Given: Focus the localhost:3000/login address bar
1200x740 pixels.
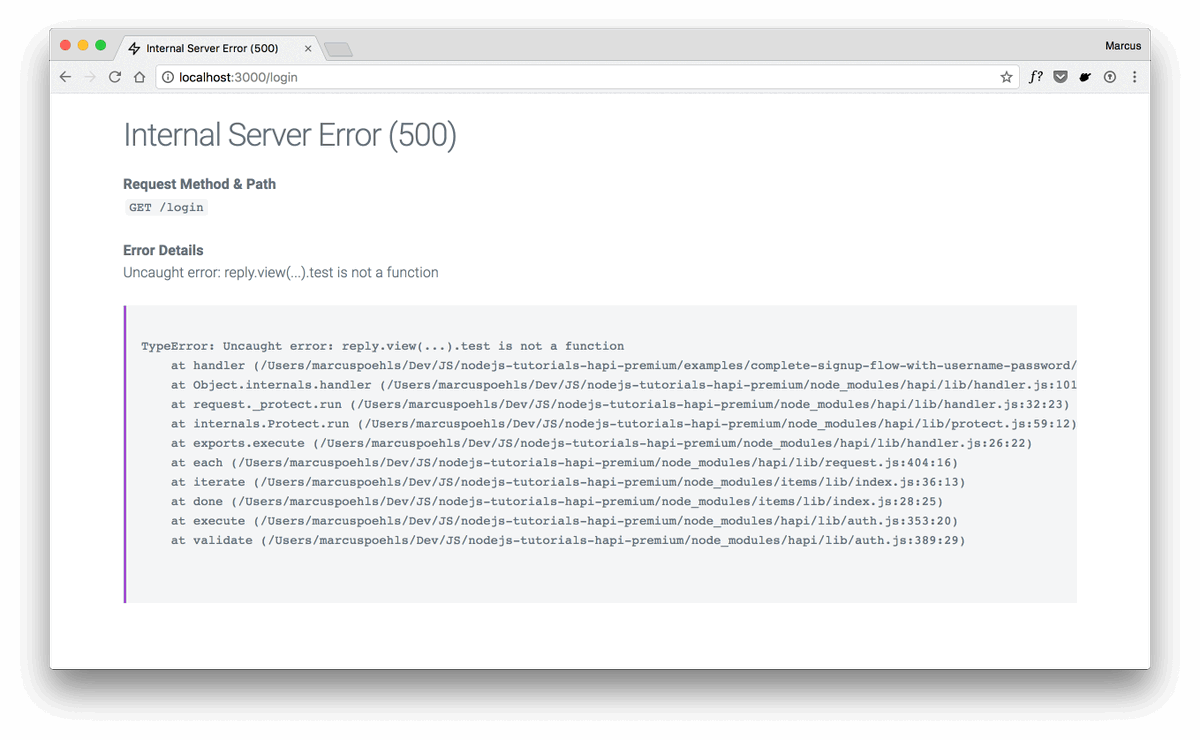Looking at the screenshot, I should pyautogui.click(x=587, y=77).
